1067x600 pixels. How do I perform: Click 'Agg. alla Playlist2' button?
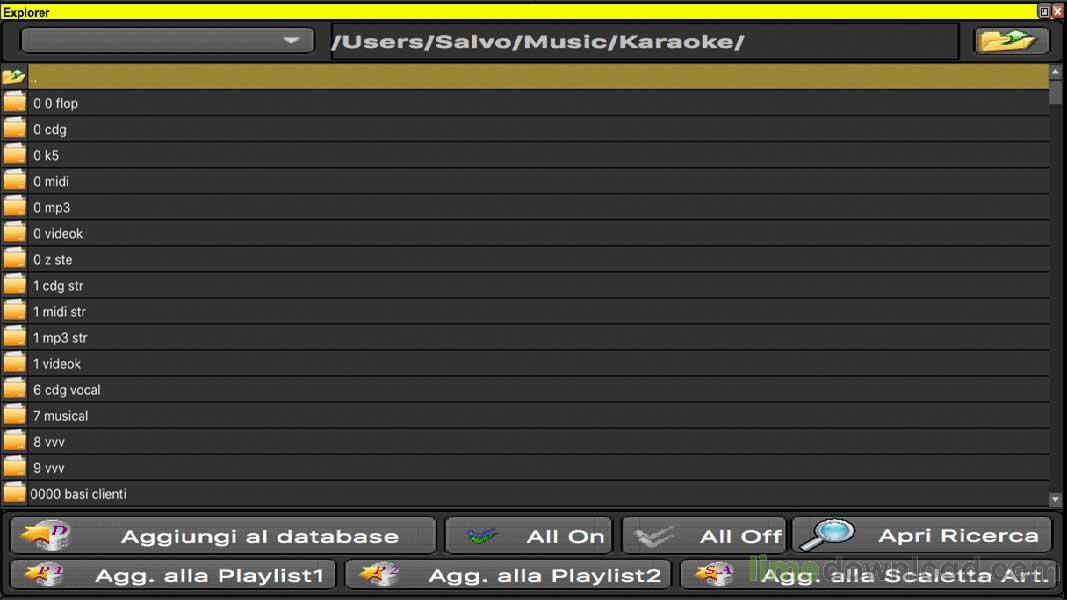tap(508, 575)
